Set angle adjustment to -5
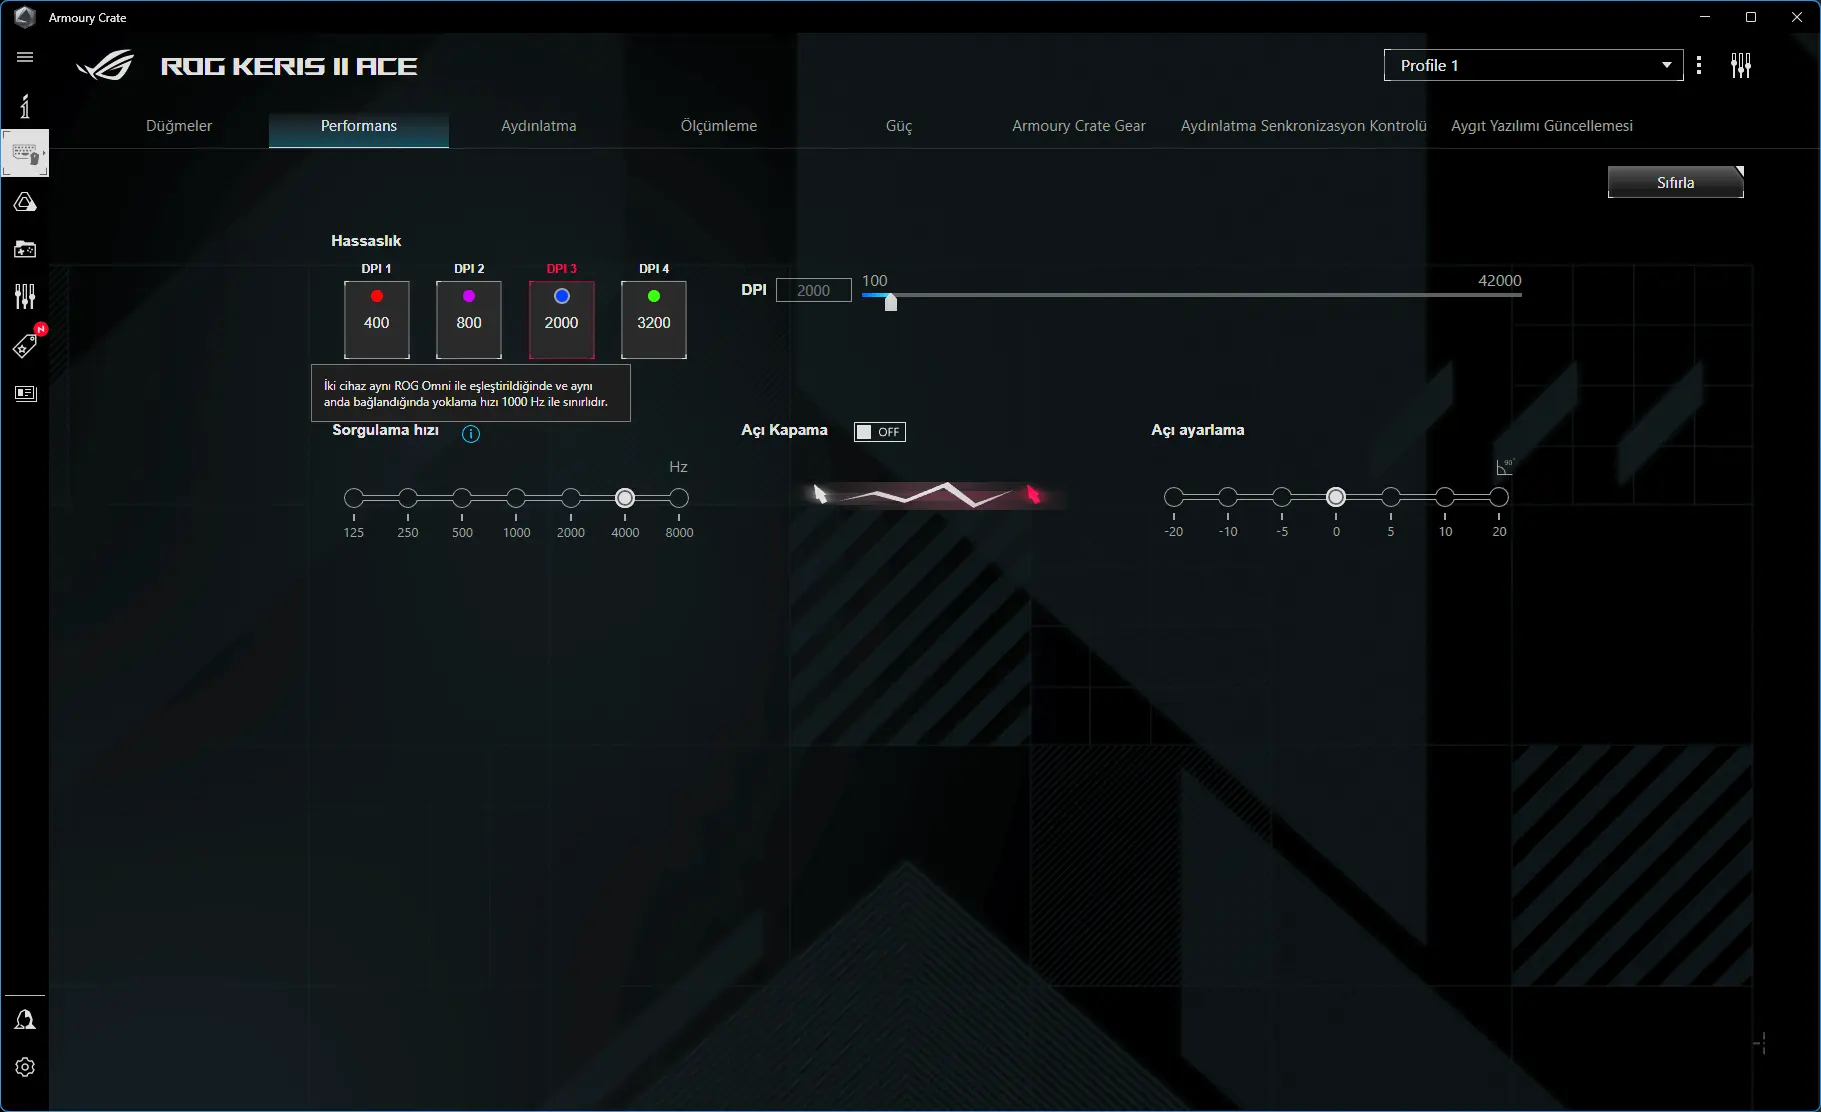 coord(1282,497)
